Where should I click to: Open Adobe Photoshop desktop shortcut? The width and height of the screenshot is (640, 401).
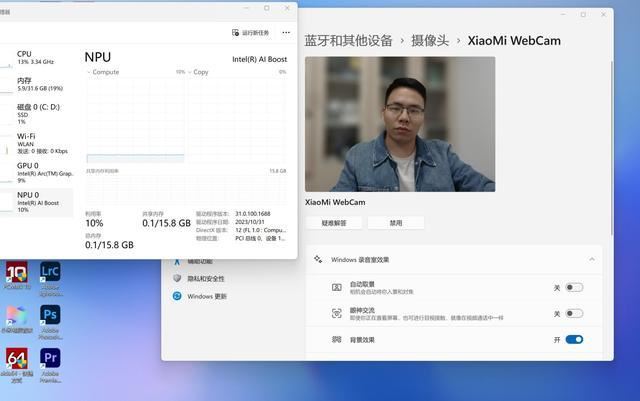click(x=50, y=316)
